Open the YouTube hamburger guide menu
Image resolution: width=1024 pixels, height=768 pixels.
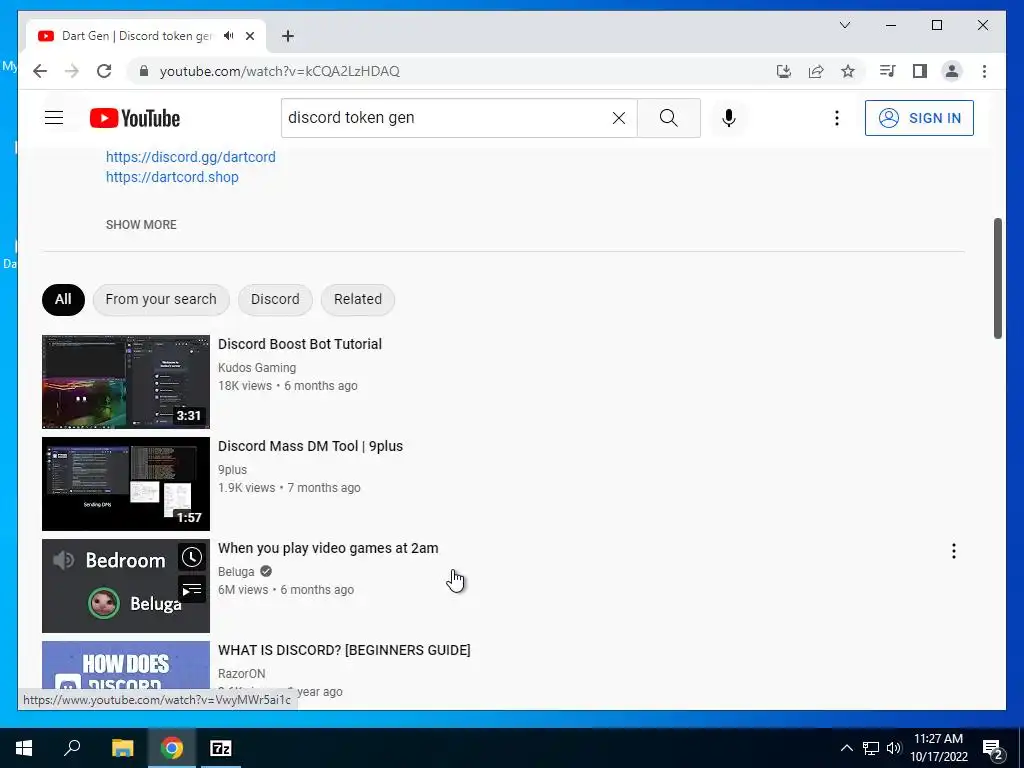[54, 118]
